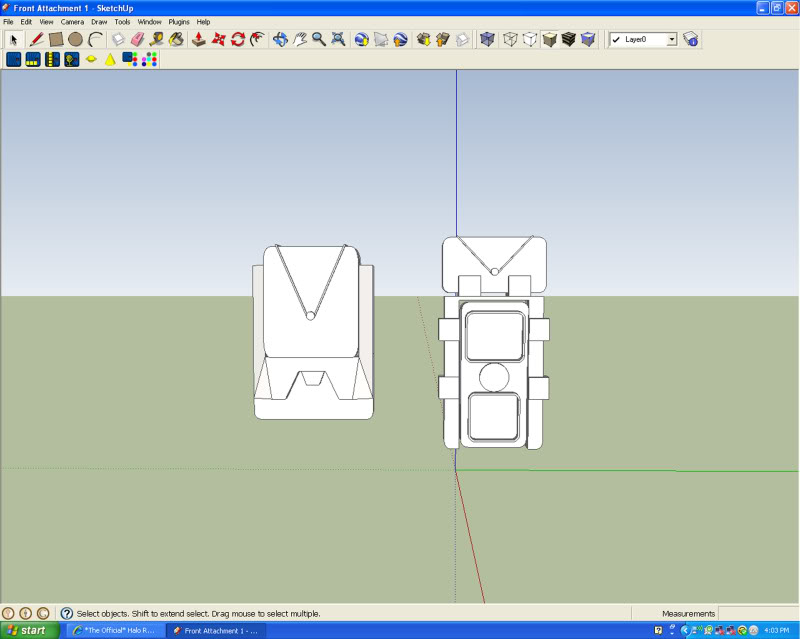This screenshot has height=639, width=800.
Task: Click the first round status bar icon
Action: [x=8, y=613]
